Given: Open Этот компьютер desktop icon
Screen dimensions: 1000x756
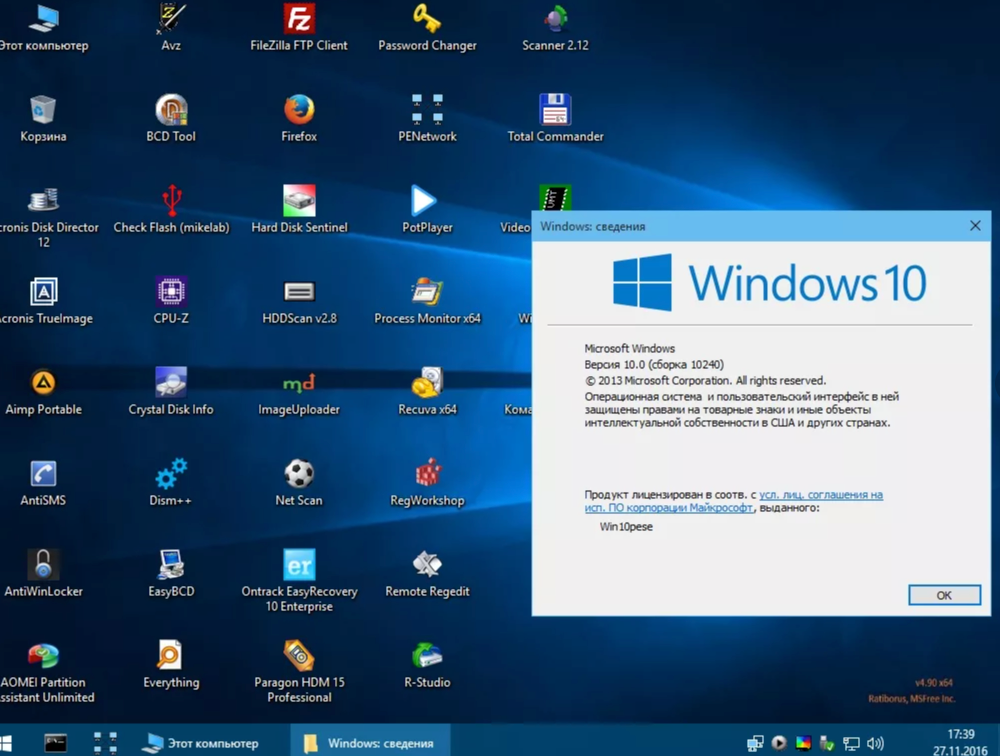Looking at the screenshot, I should 43,27.
